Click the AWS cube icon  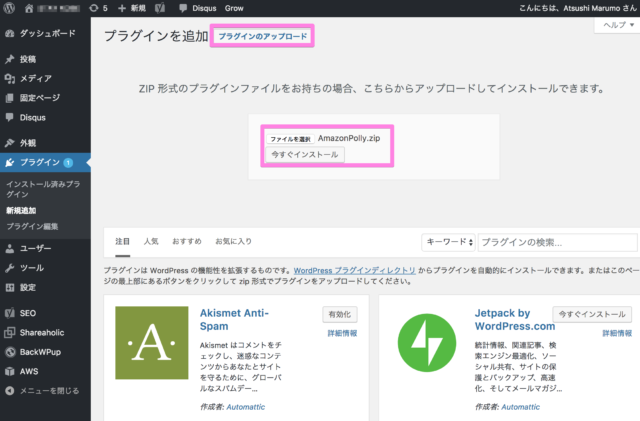click(x=10, y=372)
